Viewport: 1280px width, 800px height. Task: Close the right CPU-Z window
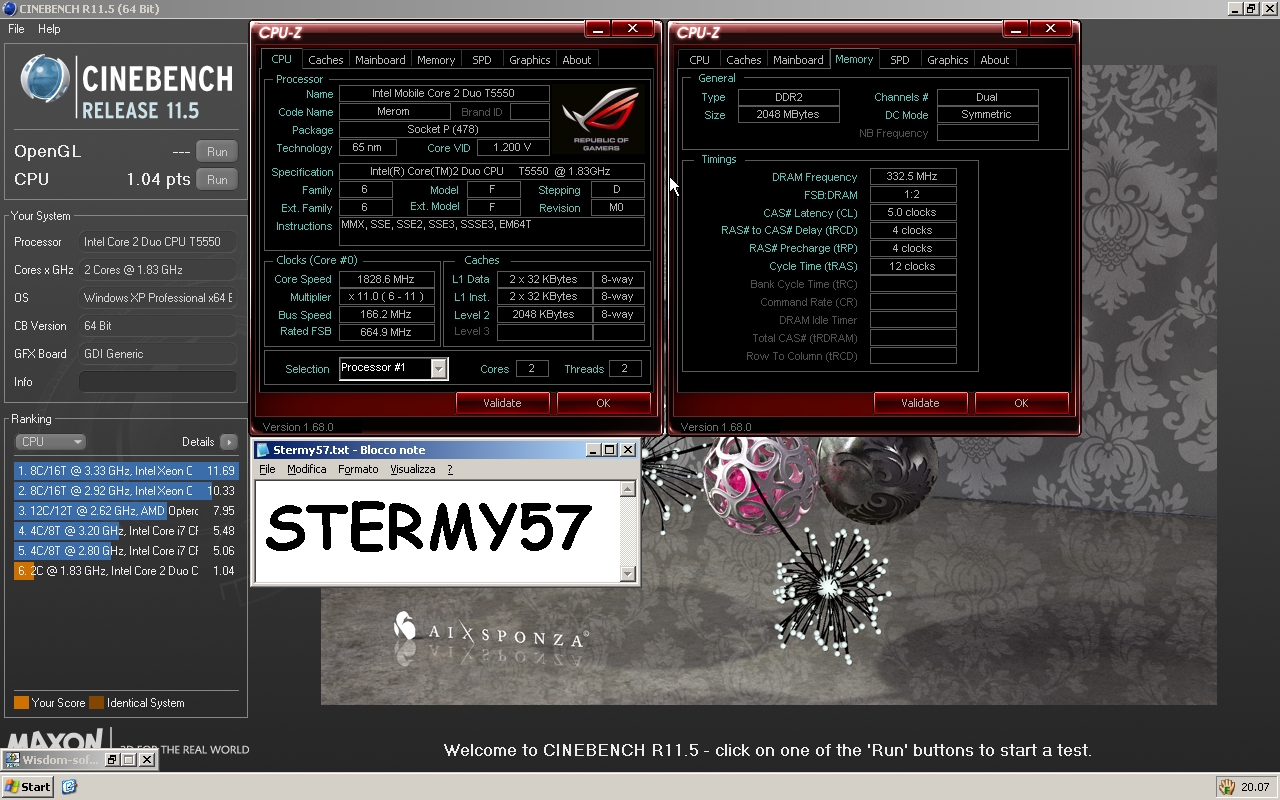tap(1050, 29)
